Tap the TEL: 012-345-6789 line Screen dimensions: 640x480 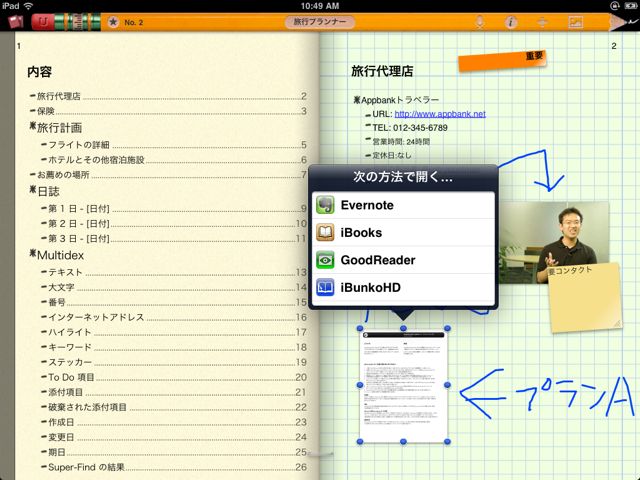pyautogui.click(x=410, y=128)
